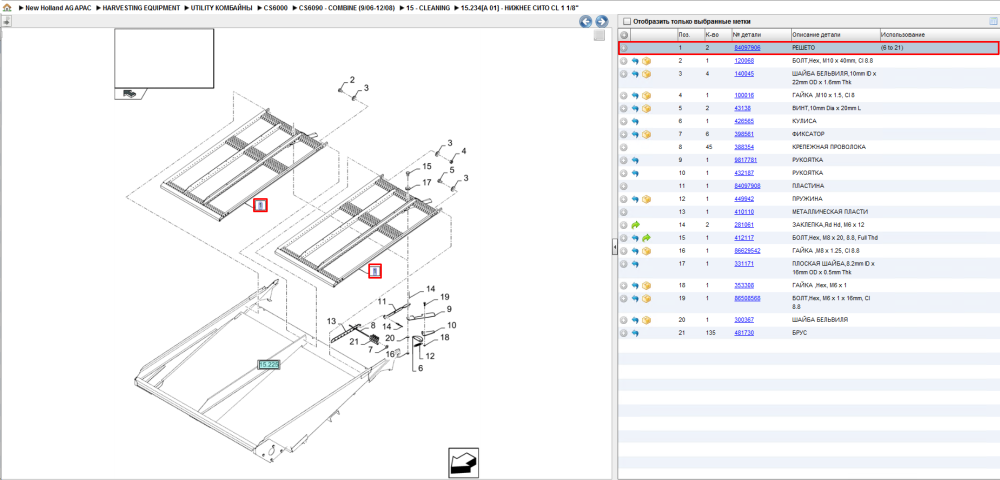Viewport: 1000px width, 480px height.
Task: Open part number link 388354
Action: [744, 147]
